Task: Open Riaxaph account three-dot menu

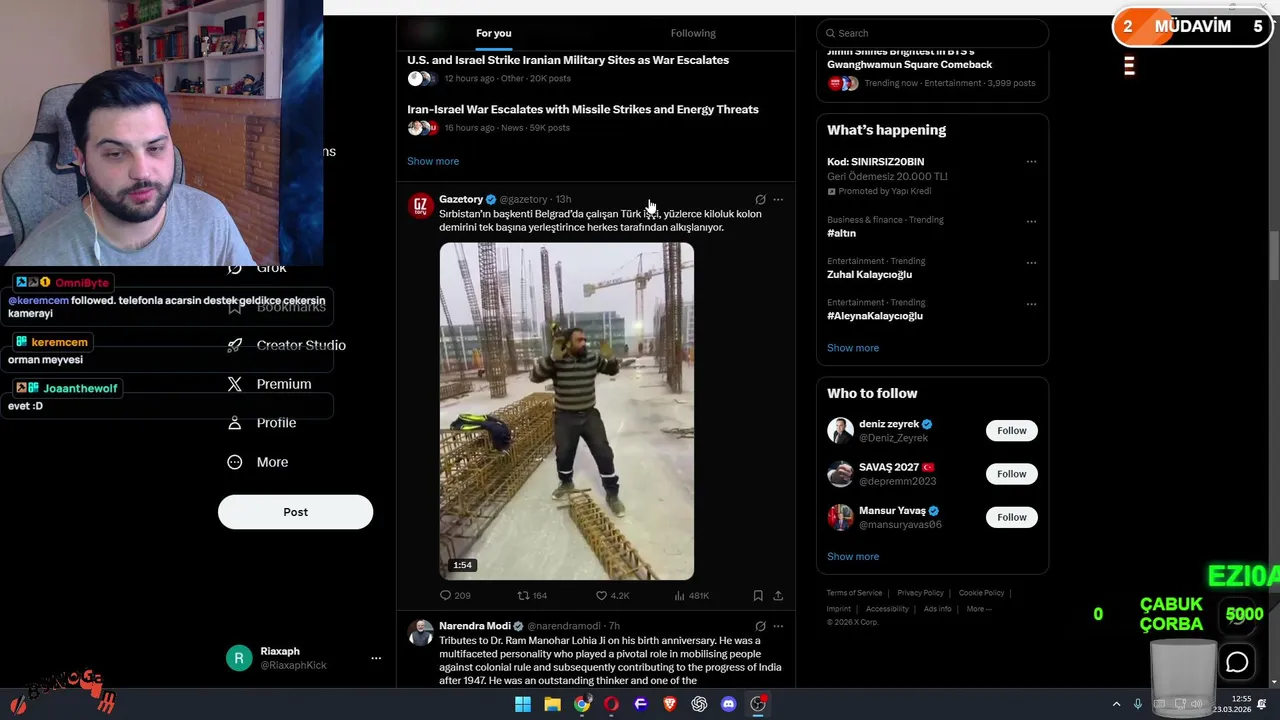Action: pos(376,658)
